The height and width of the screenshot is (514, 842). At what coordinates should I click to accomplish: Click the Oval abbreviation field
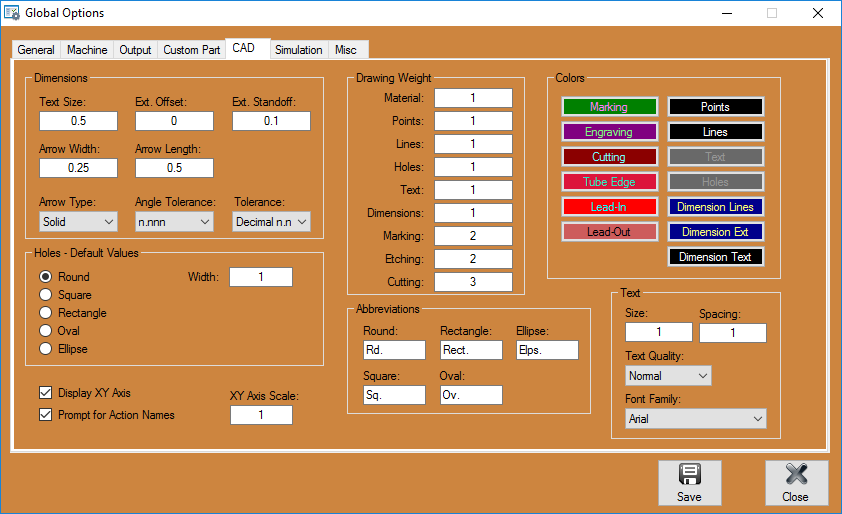tap(471, 395)
